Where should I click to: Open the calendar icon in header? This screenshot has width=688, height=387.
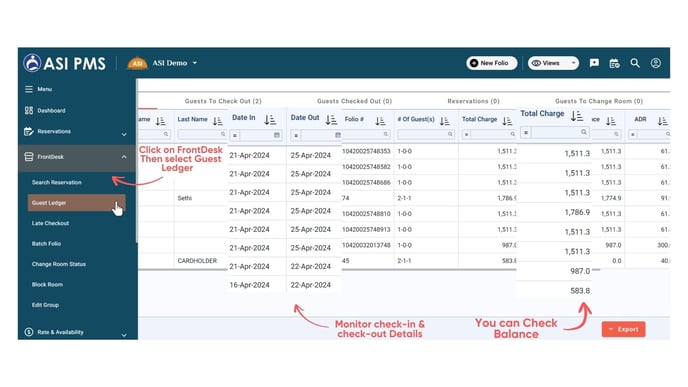tap(614, 63)
